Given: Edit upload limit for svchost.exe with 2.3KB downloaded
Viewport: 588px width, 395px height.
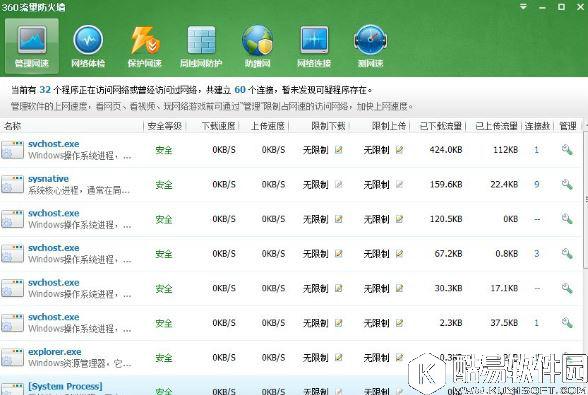Looking at the screenshot, I should [x=399, y=323].
